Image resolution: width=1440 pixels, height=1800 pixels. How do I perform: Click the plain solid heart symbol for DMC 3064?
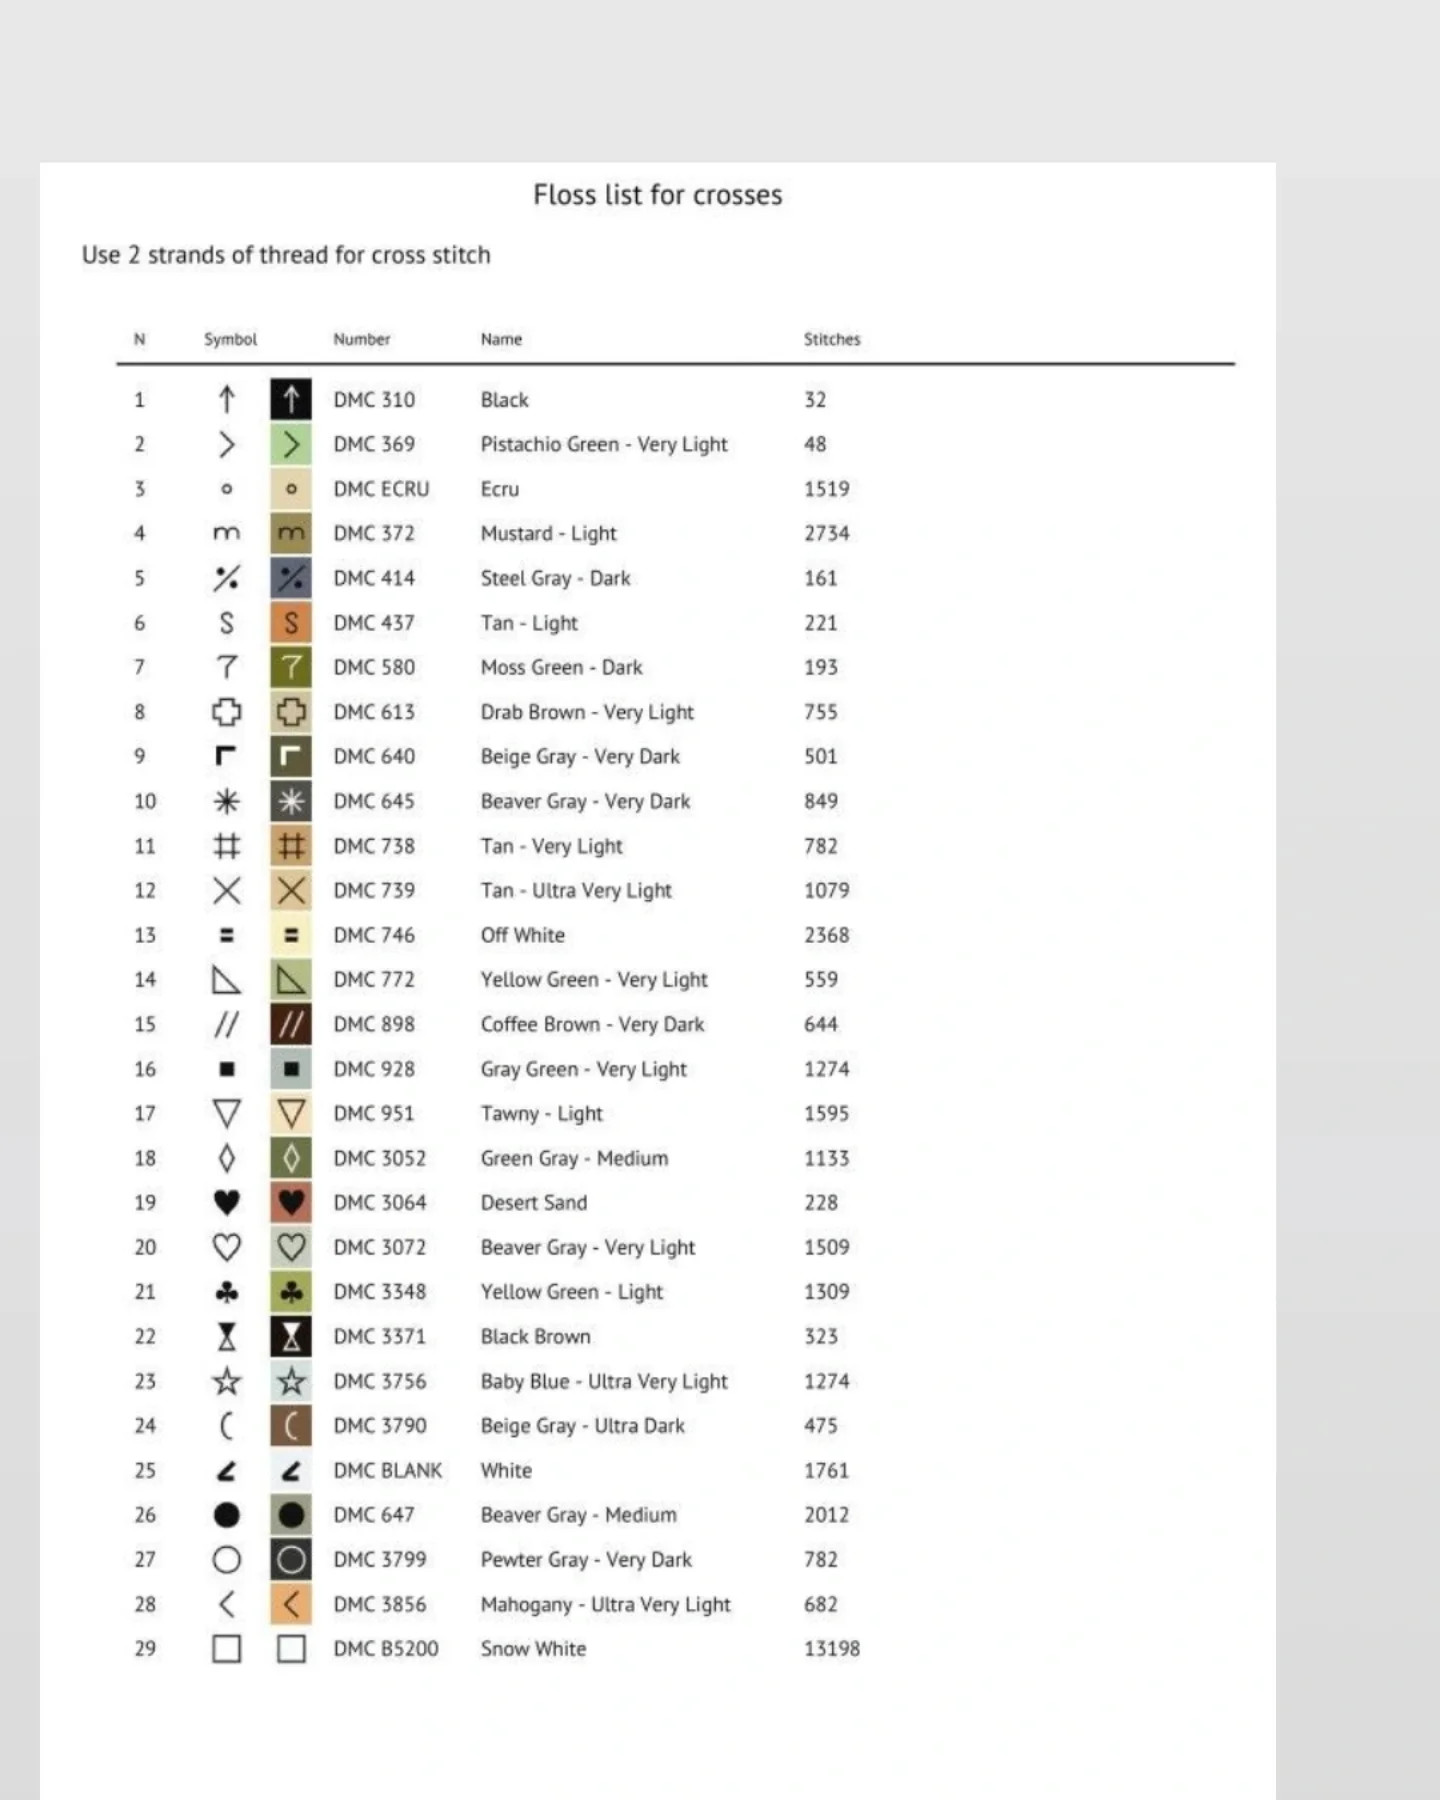click(227, 1203)
